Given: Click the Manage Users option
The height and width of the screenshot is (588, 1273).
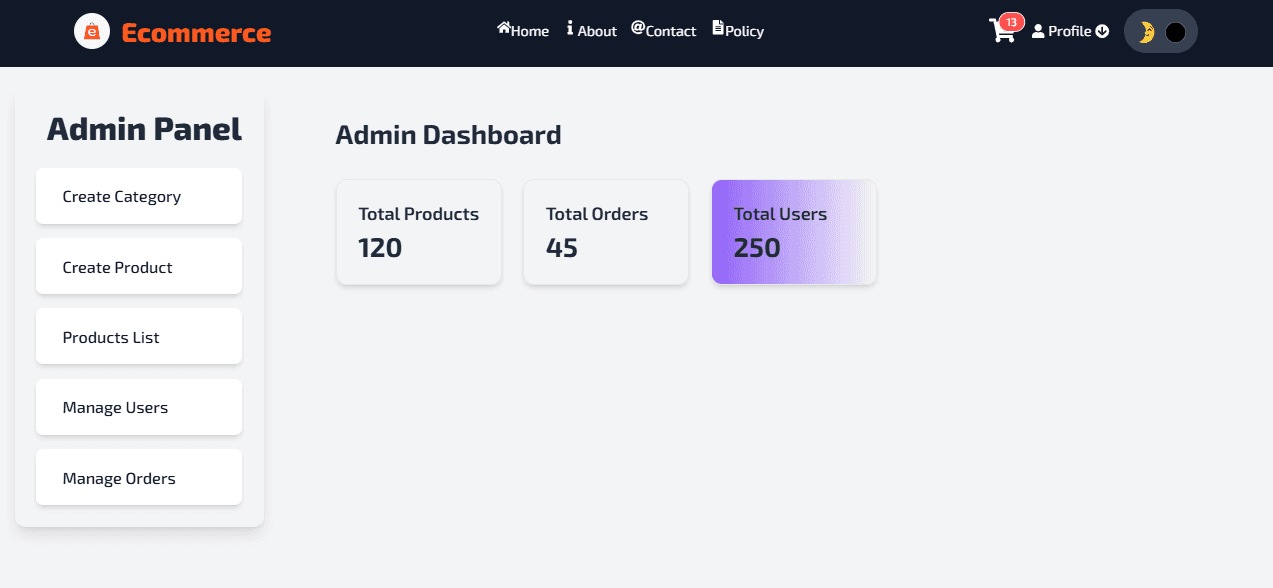Looking at the screenshot, I should click(138, 407).
